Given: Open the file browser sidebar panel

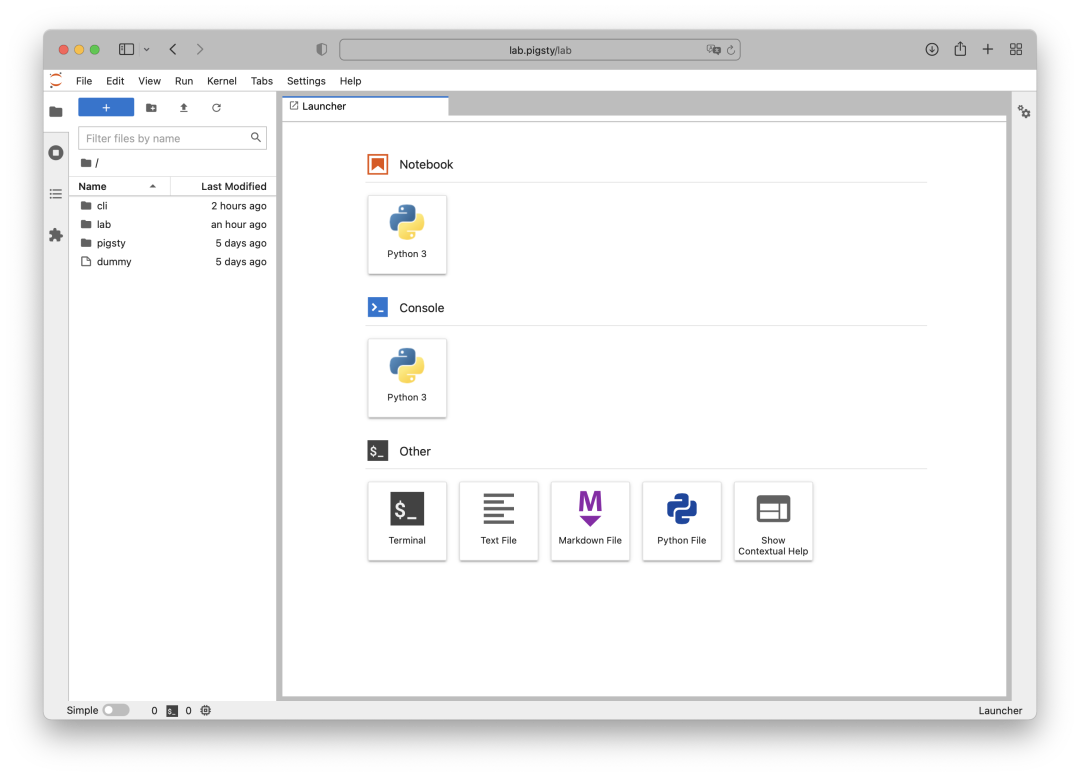Looking at the screenshot, I should click(x=56, y=111).
